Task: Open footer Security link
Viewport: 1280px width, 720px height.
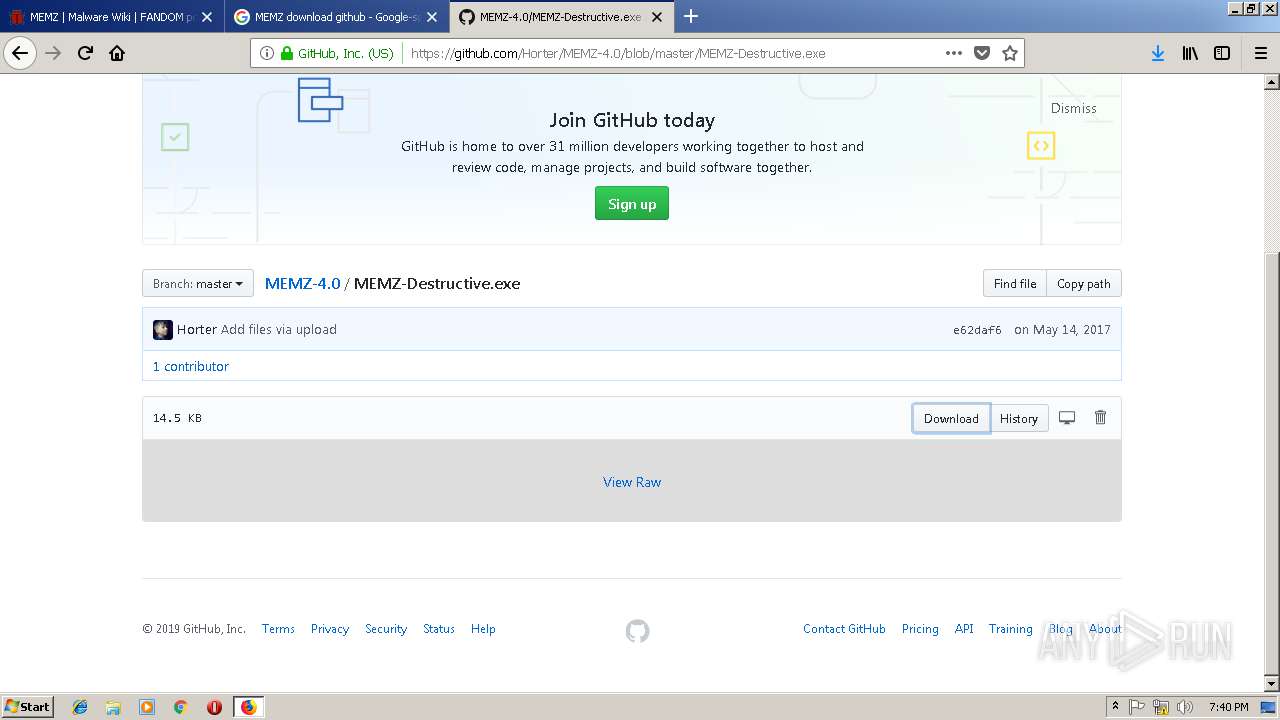Action: coord(386,629)
